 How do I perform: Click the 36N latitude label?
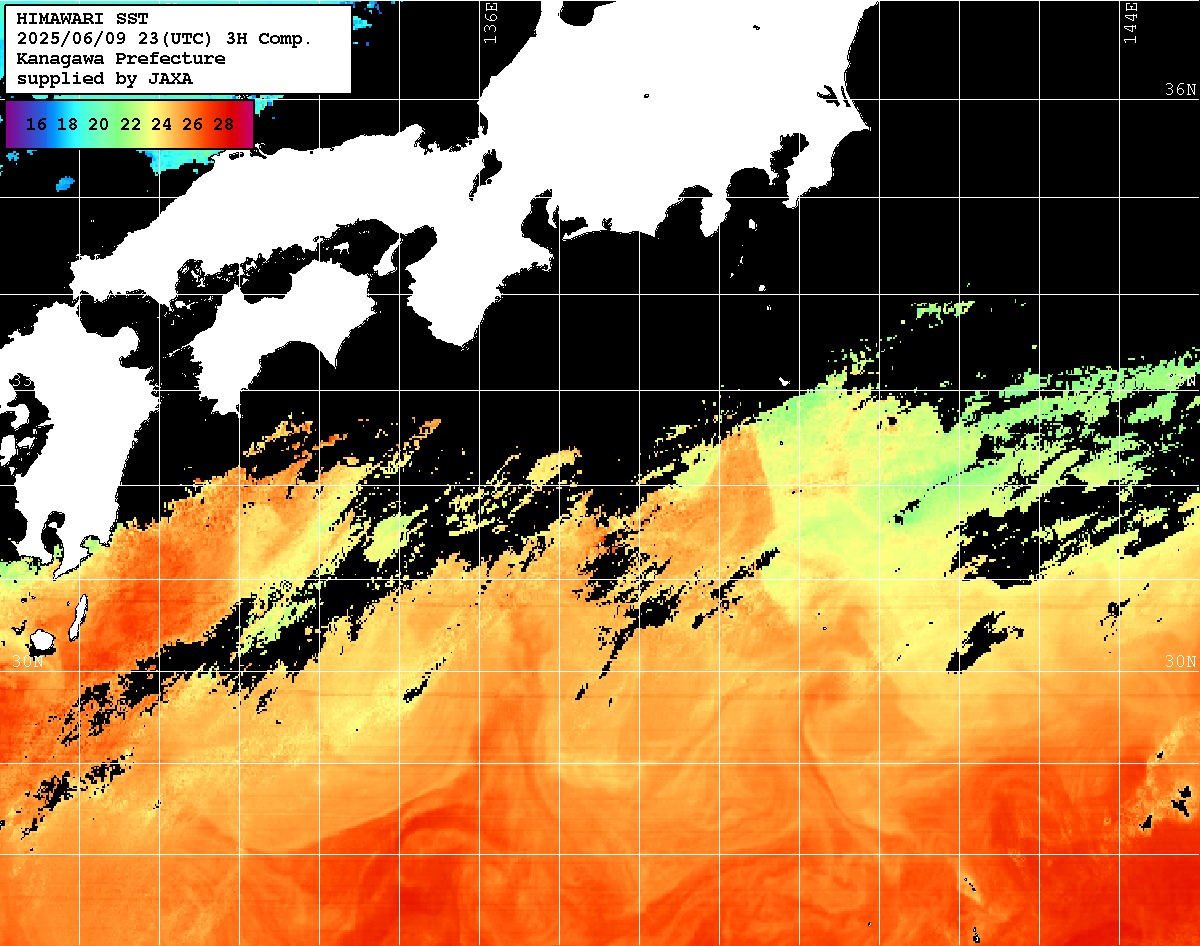click(x=1180, y=89)
